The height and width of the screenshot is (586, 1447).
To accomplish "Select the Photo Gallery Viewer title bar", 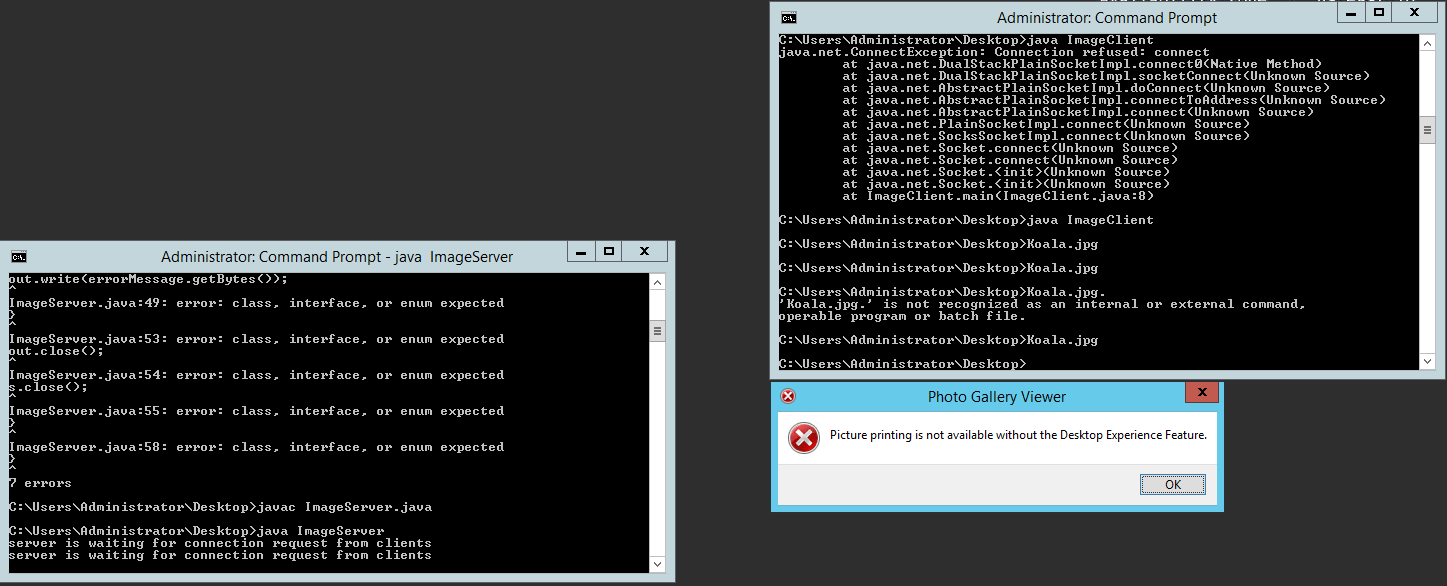I will click(996, 396).
